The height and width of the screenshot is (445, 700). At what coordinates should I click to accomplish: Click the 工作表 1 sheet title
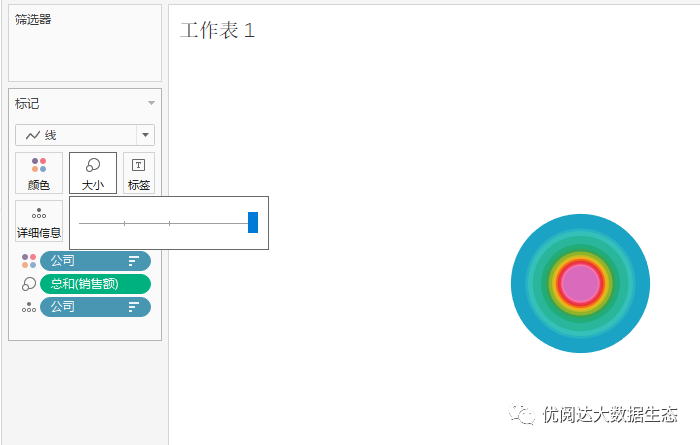(217, 30)
